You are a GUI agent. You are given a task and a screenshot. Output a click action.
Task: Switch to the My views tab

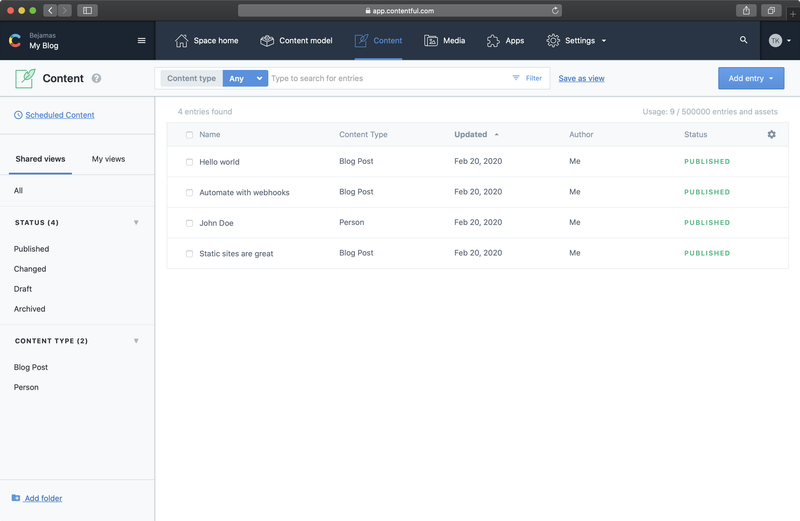[108, 159]
